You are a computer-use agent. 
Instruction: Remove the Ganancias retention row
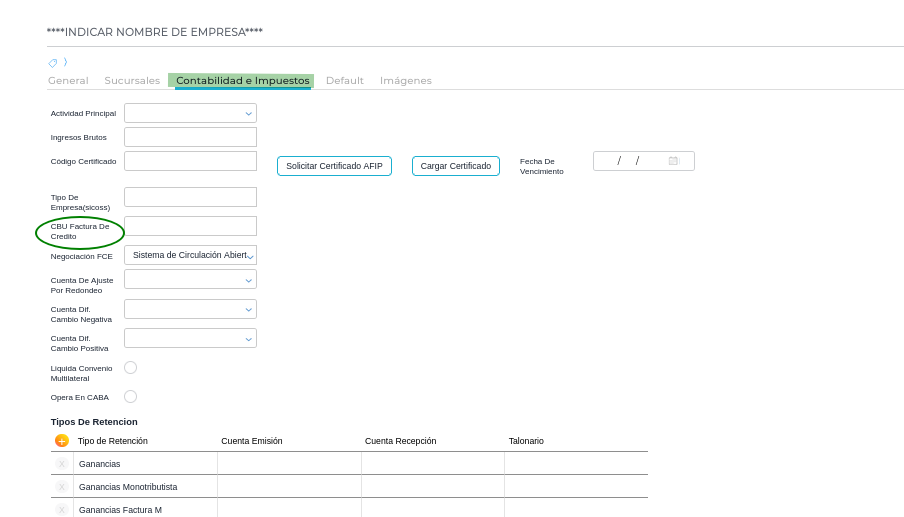point(62,464)
